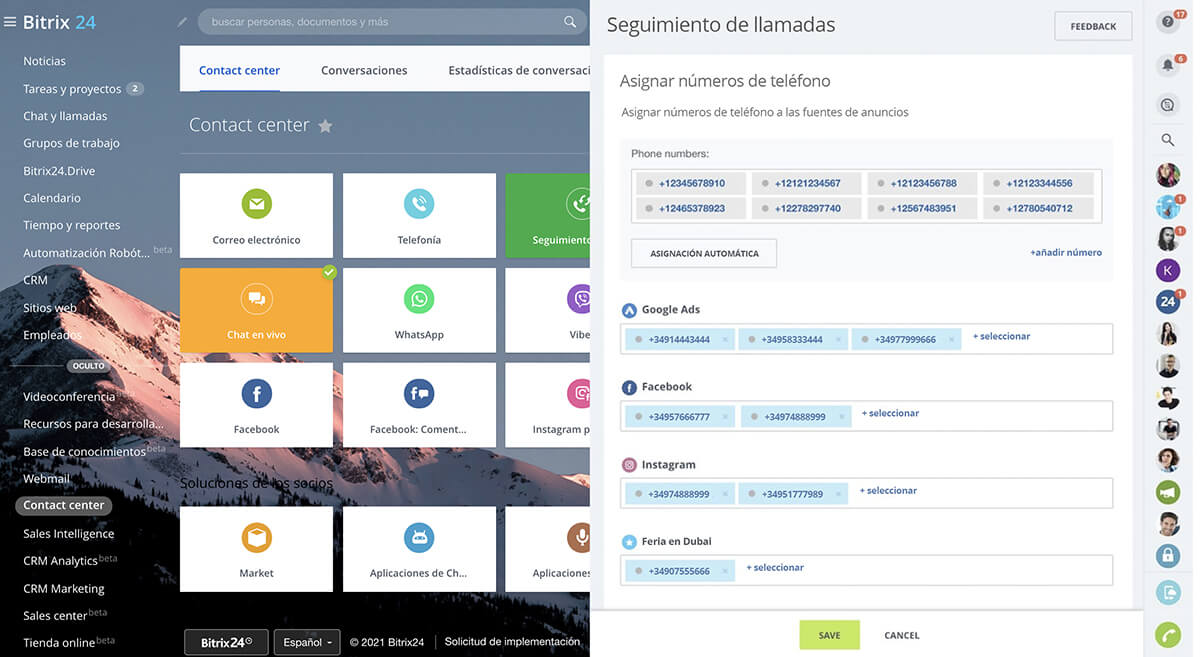Open the hamburger main menu
The image size is (1200, 657).
click(10, 22)
